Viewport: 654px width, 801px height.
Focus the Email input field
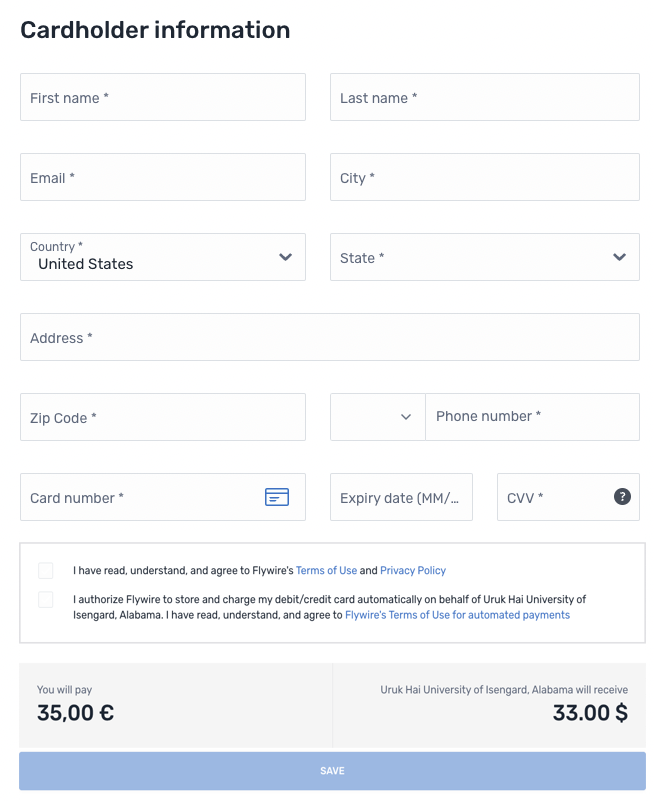tap(163, 177)
